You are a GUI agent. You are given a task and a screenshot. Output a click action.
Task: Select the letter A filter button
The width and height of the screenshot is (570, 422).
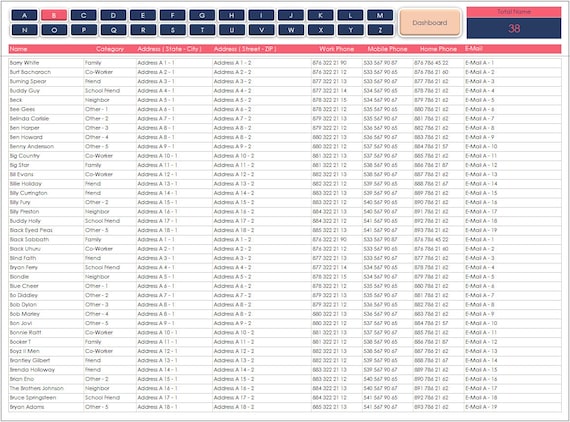[24, 15]
